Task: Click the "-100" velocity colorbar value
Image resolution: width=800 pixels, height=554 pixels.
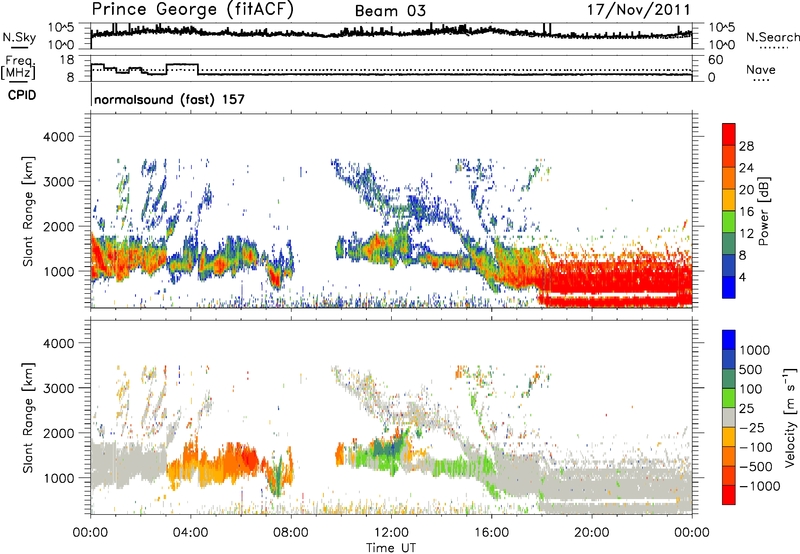Action: click(756, 447)
